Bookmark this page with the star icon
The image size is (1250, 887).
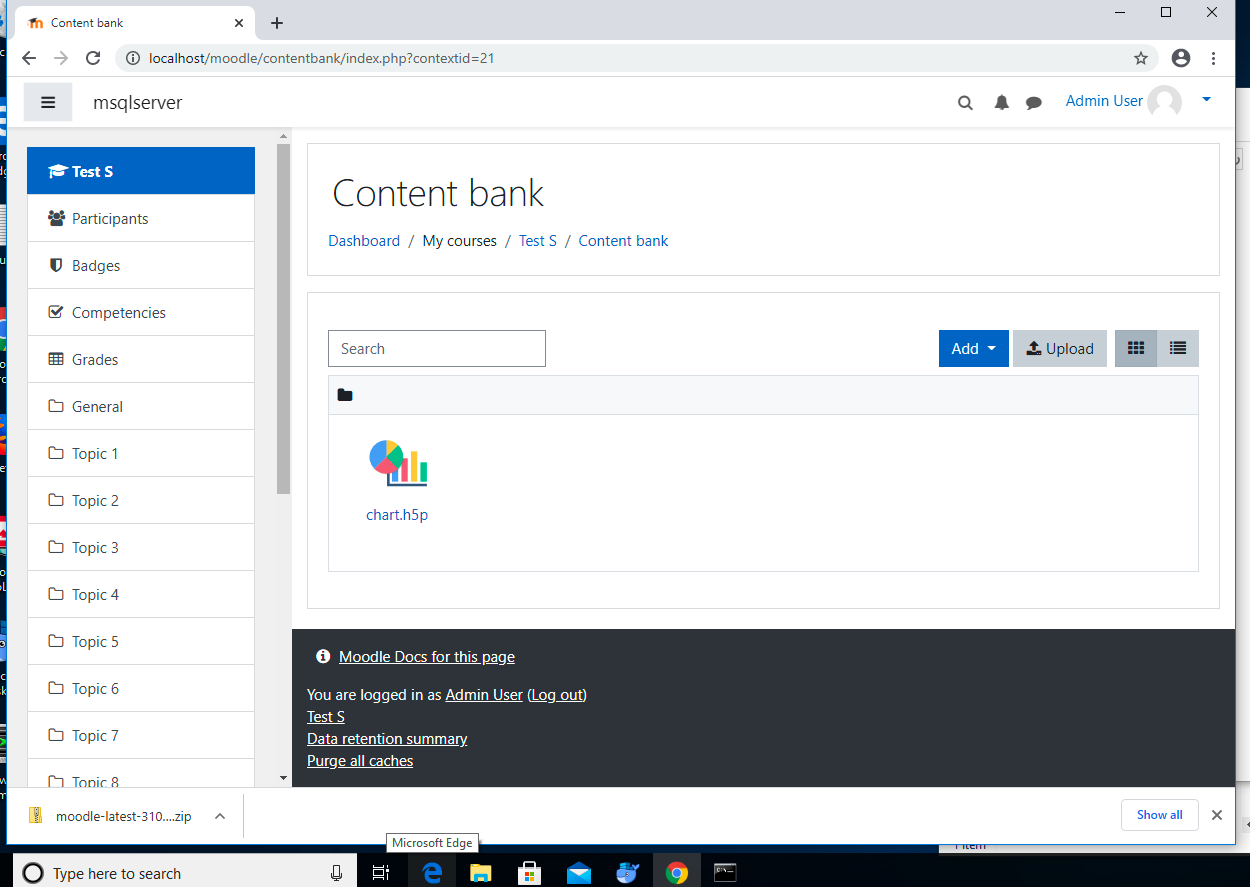(x=1141, y=58)
